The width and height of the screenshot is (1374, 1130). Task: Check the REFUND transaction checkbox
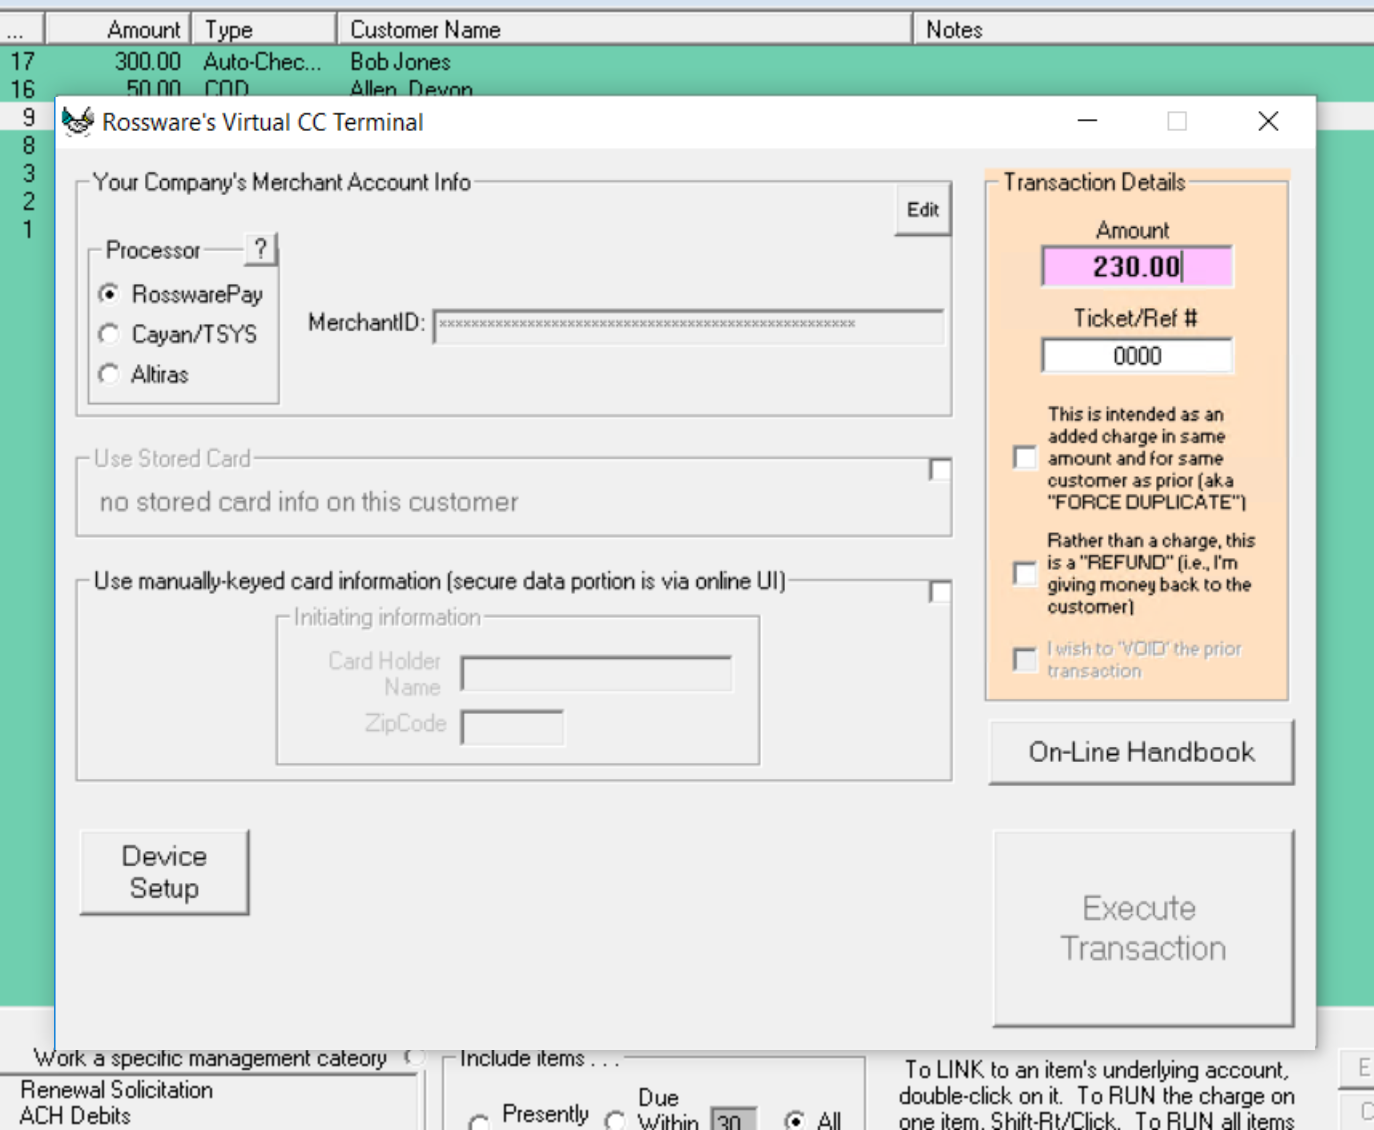pos(1025,573)
